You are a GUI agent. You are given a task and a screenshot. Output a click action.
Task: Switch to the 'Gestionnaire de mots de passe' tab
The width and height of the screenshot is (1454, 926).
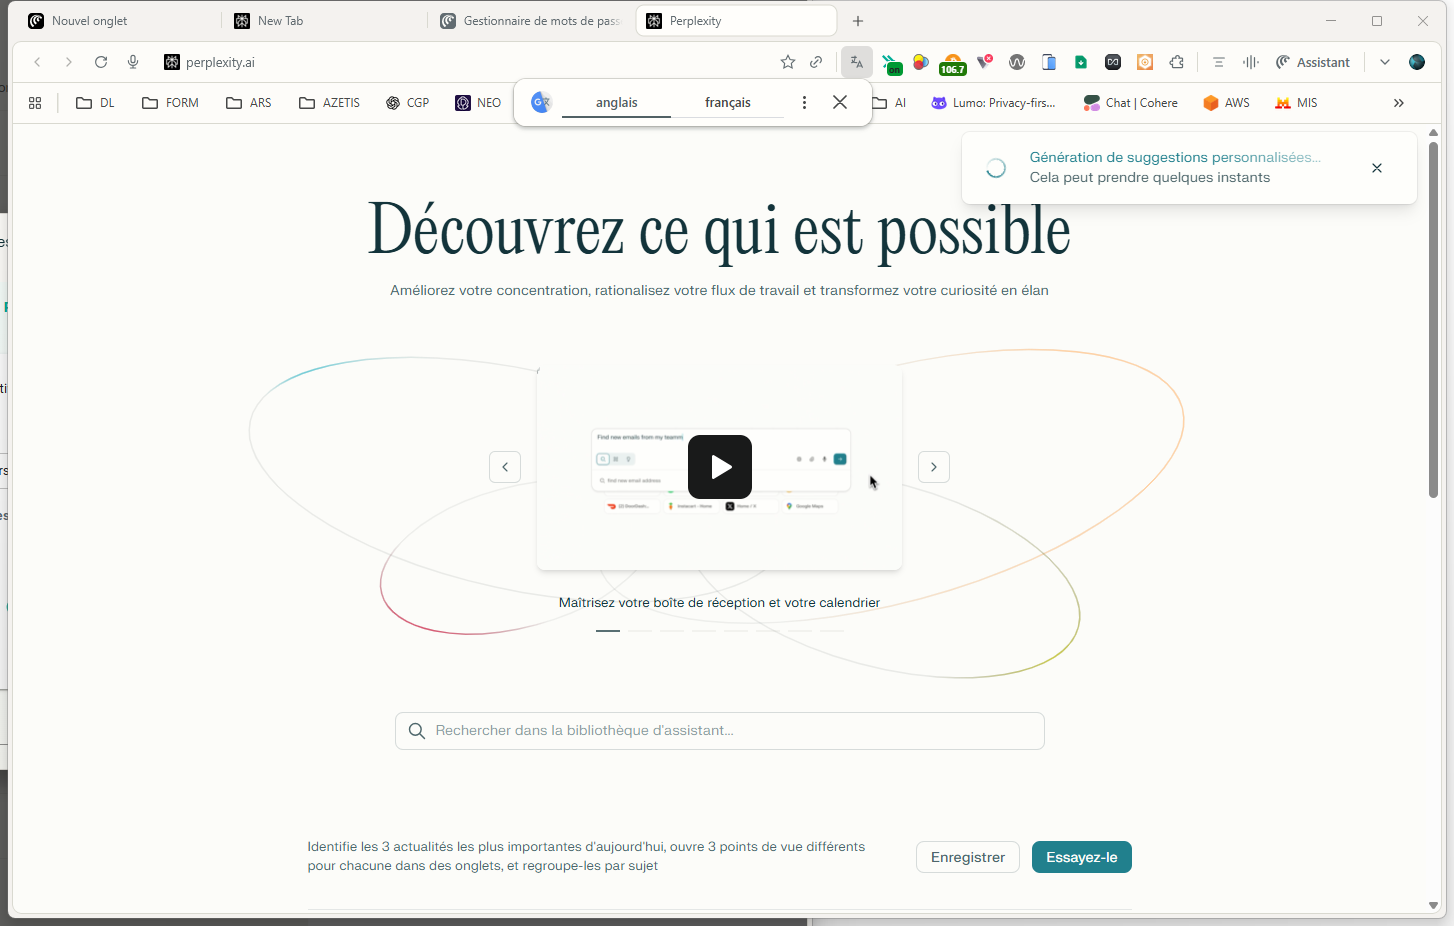point(529,20)
